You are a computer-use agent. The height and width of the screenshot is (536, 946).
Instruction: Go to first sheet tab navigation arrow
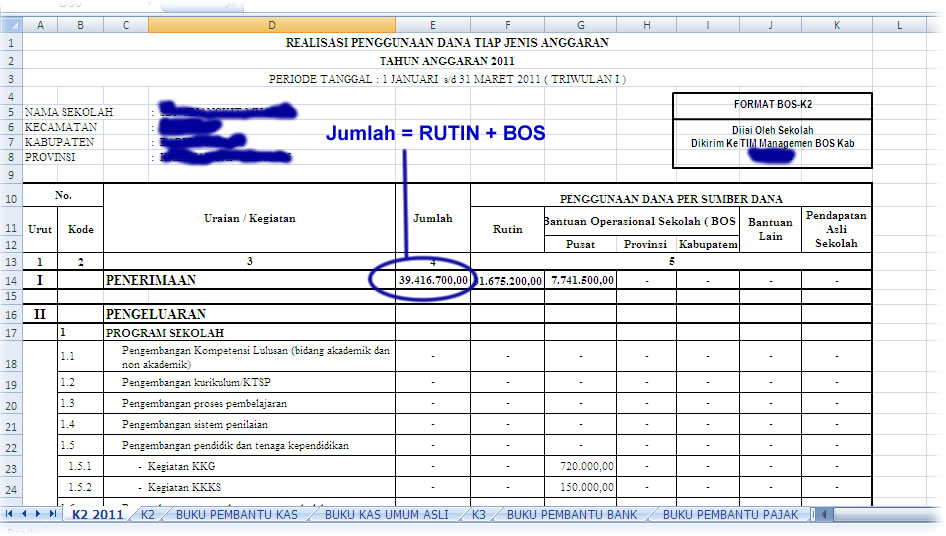click(9, 514)
